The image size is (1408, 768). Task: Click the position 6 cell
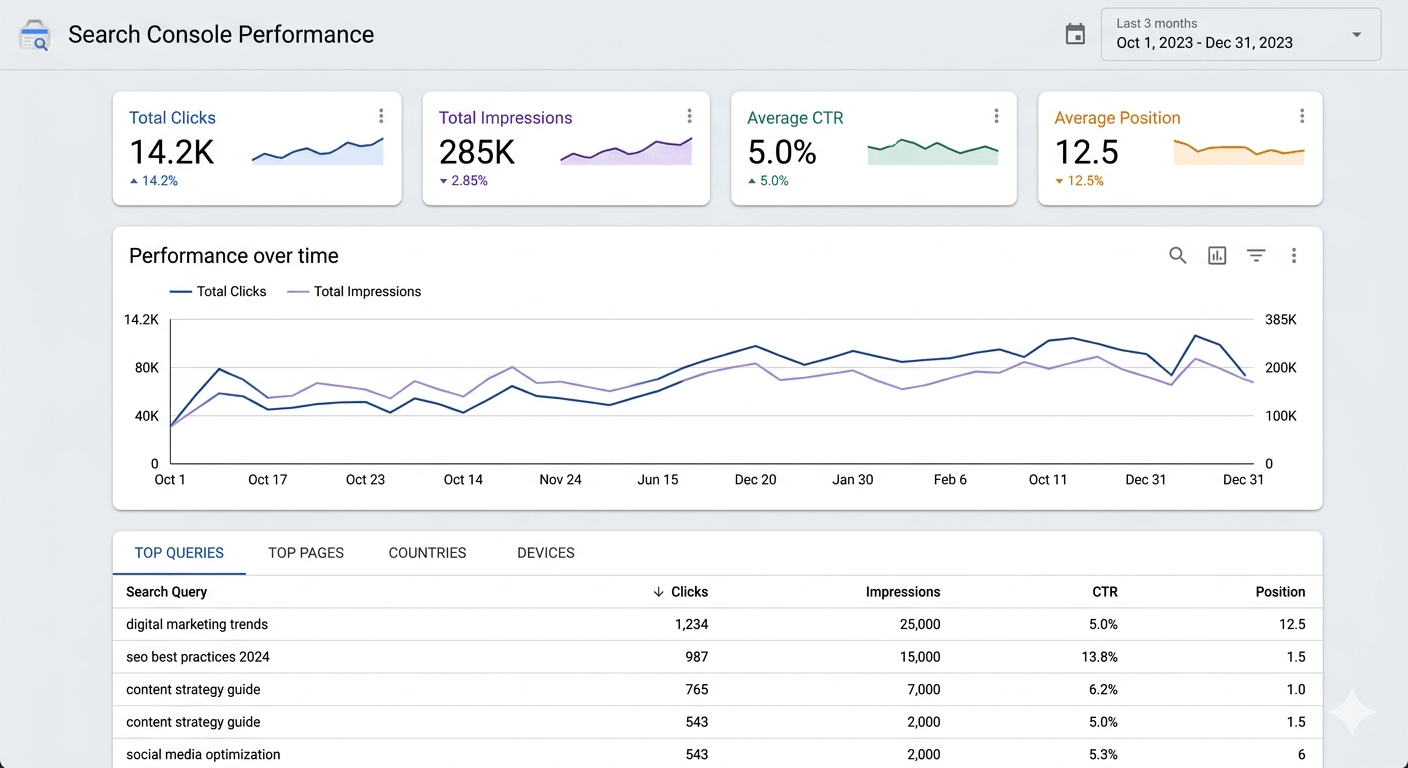[x=1301, y=754]
